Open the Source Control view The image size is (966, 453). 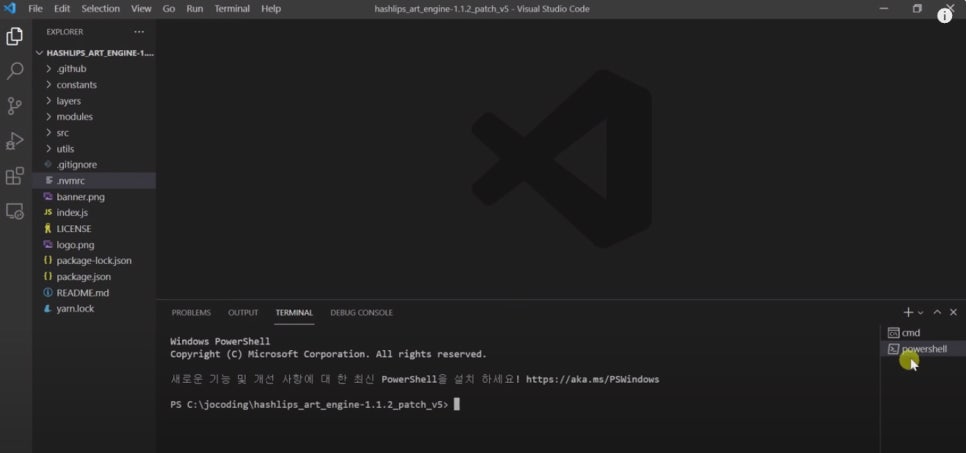(x=15, y=106)
